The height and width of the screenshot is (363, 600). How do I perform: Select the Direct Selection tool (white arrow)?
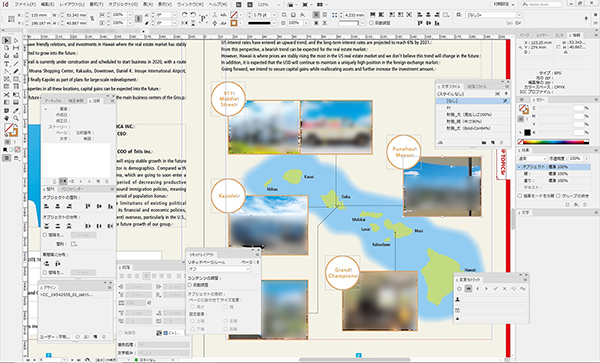click(16, 40)
